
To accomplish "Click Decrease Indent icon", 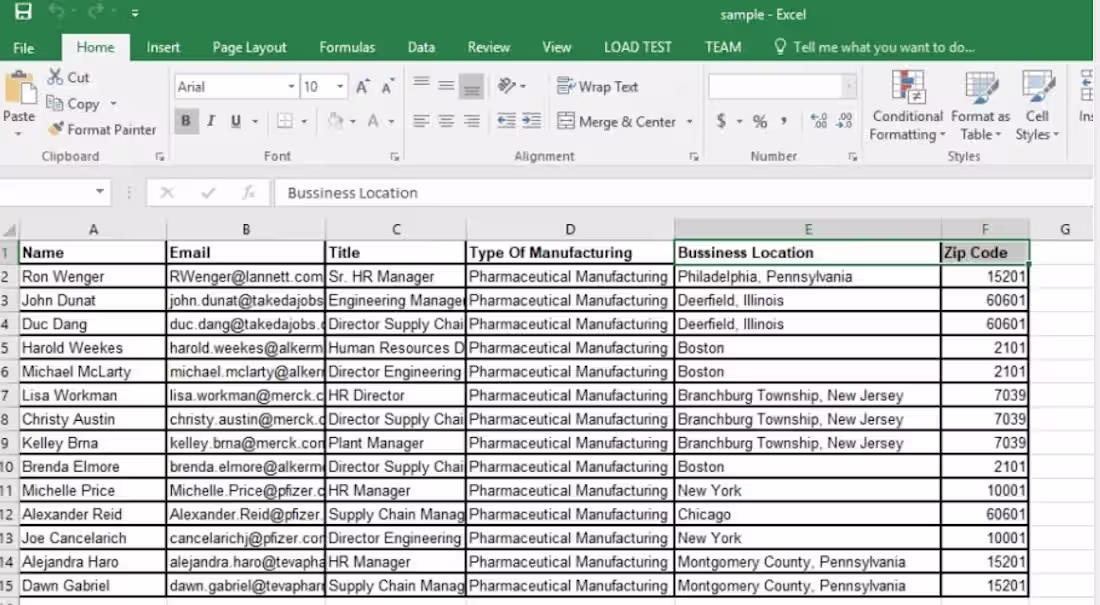I will pyautogui.click(x=507, y=121).
